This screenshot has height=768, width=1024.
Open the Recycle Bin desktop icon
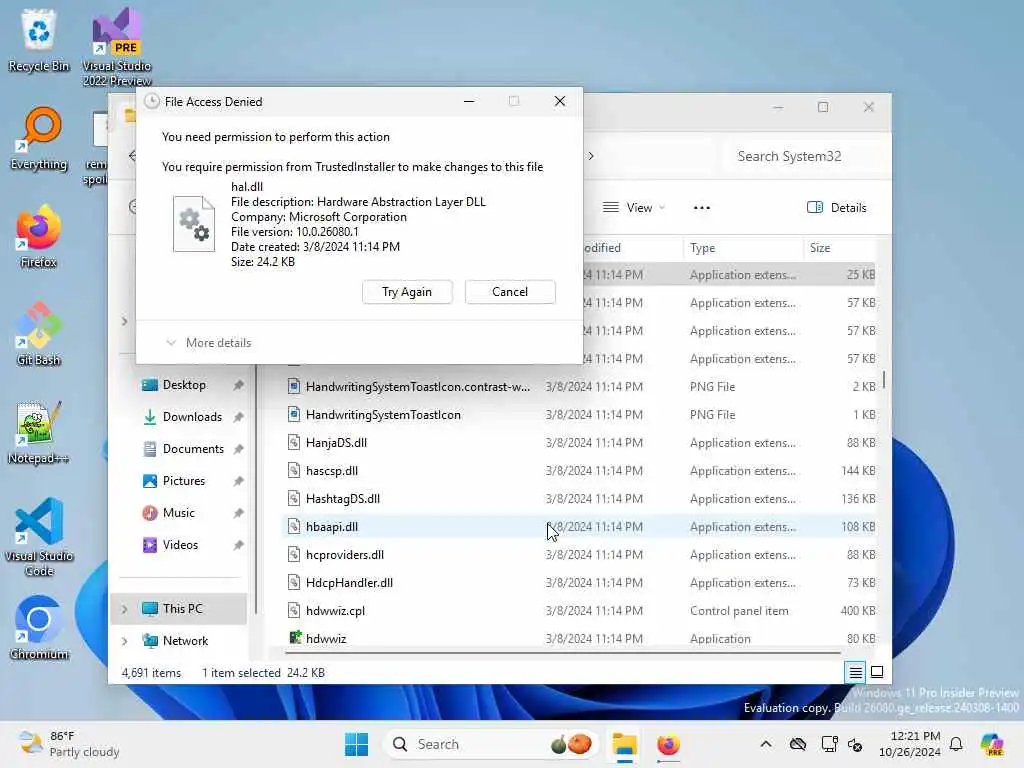tap(39, 40)
